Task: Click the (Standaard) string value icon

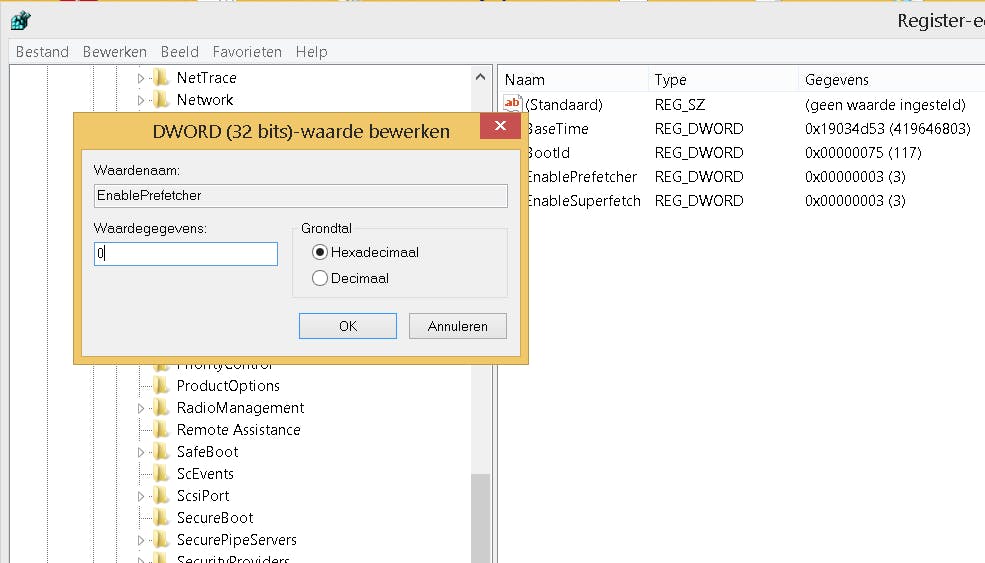Action: (512, 104)
